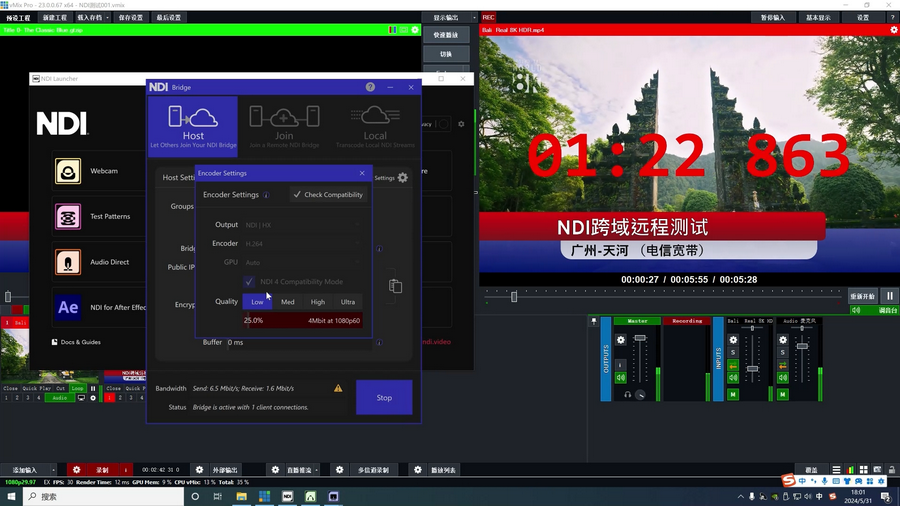Click the copy-to-clipboard icon in Bridge
Image resolution: width=900 pixels, height=506 pixels.
tap(395, 286)
